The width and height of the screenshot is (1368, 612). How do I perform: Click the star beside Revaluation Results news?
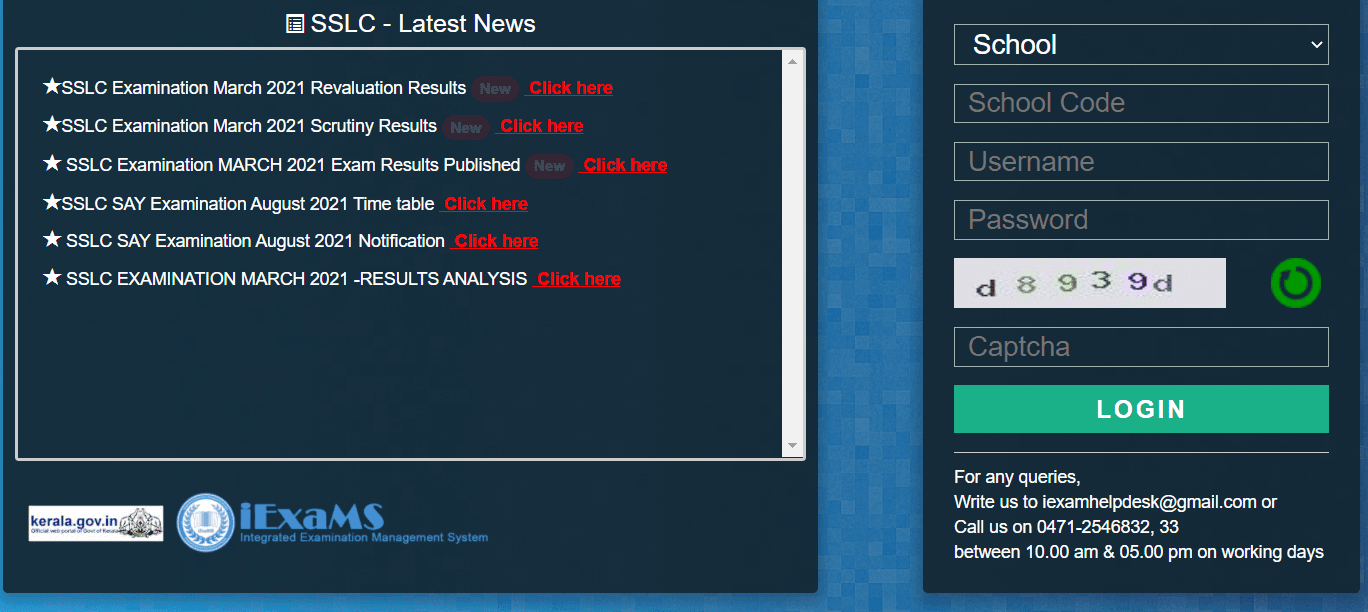coord(52,87)
